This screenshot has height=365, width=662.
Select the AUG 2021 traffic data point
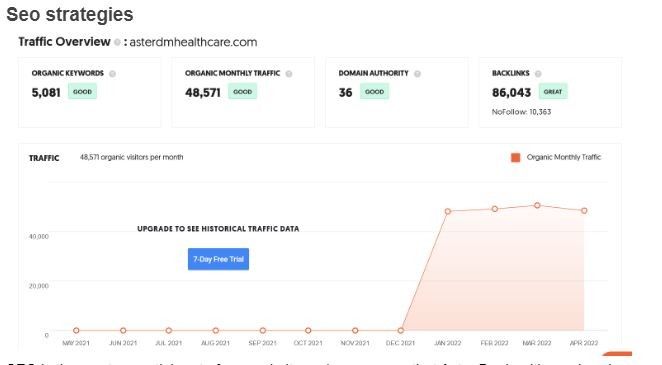click(216, 330)
